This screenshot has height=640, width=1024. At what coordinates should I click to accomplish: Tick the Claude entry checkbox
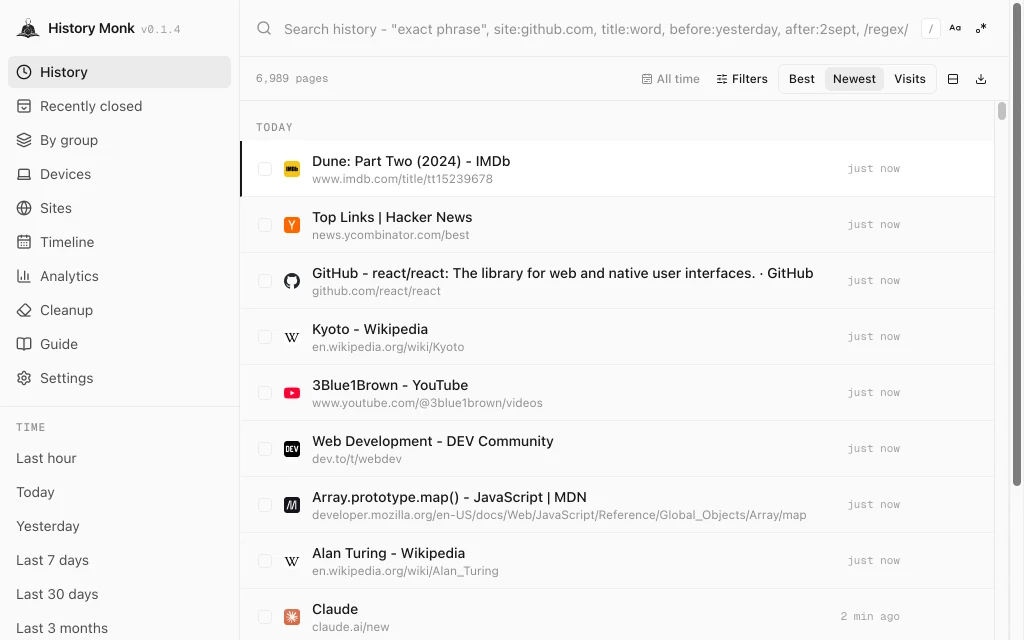(x=264, y=617)
